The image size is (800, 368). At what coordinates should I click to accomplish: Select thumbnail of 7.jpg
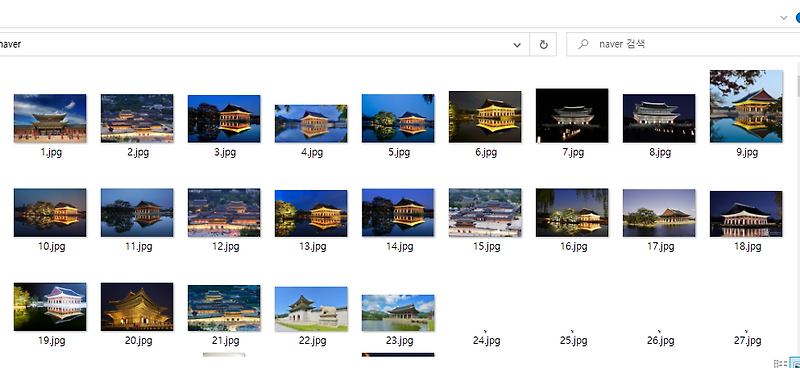pyautogui.click(x=572, y=116)
